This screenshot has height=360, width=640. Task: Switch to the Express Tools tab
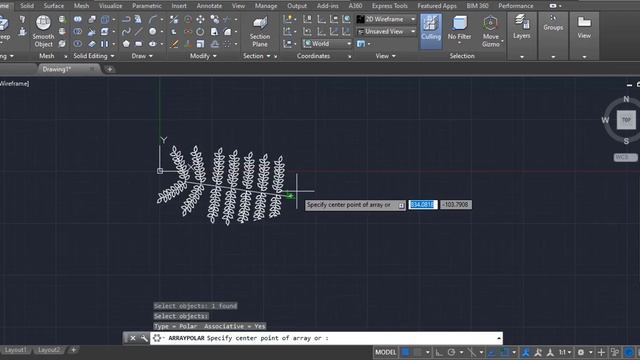pyautogui.click(x=390, y=6)
